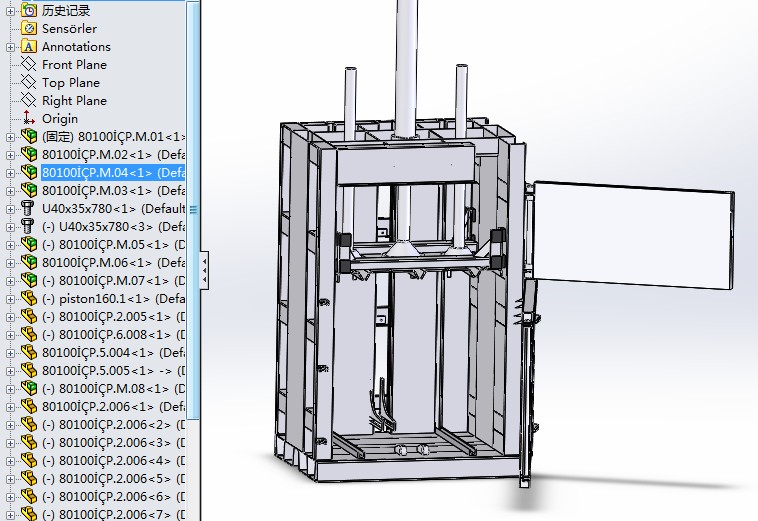The height and width of the screenshot is (521, 758).
Task: Click the assembly icon of 80100İÇP.M.07<1>
Action: 29,281
